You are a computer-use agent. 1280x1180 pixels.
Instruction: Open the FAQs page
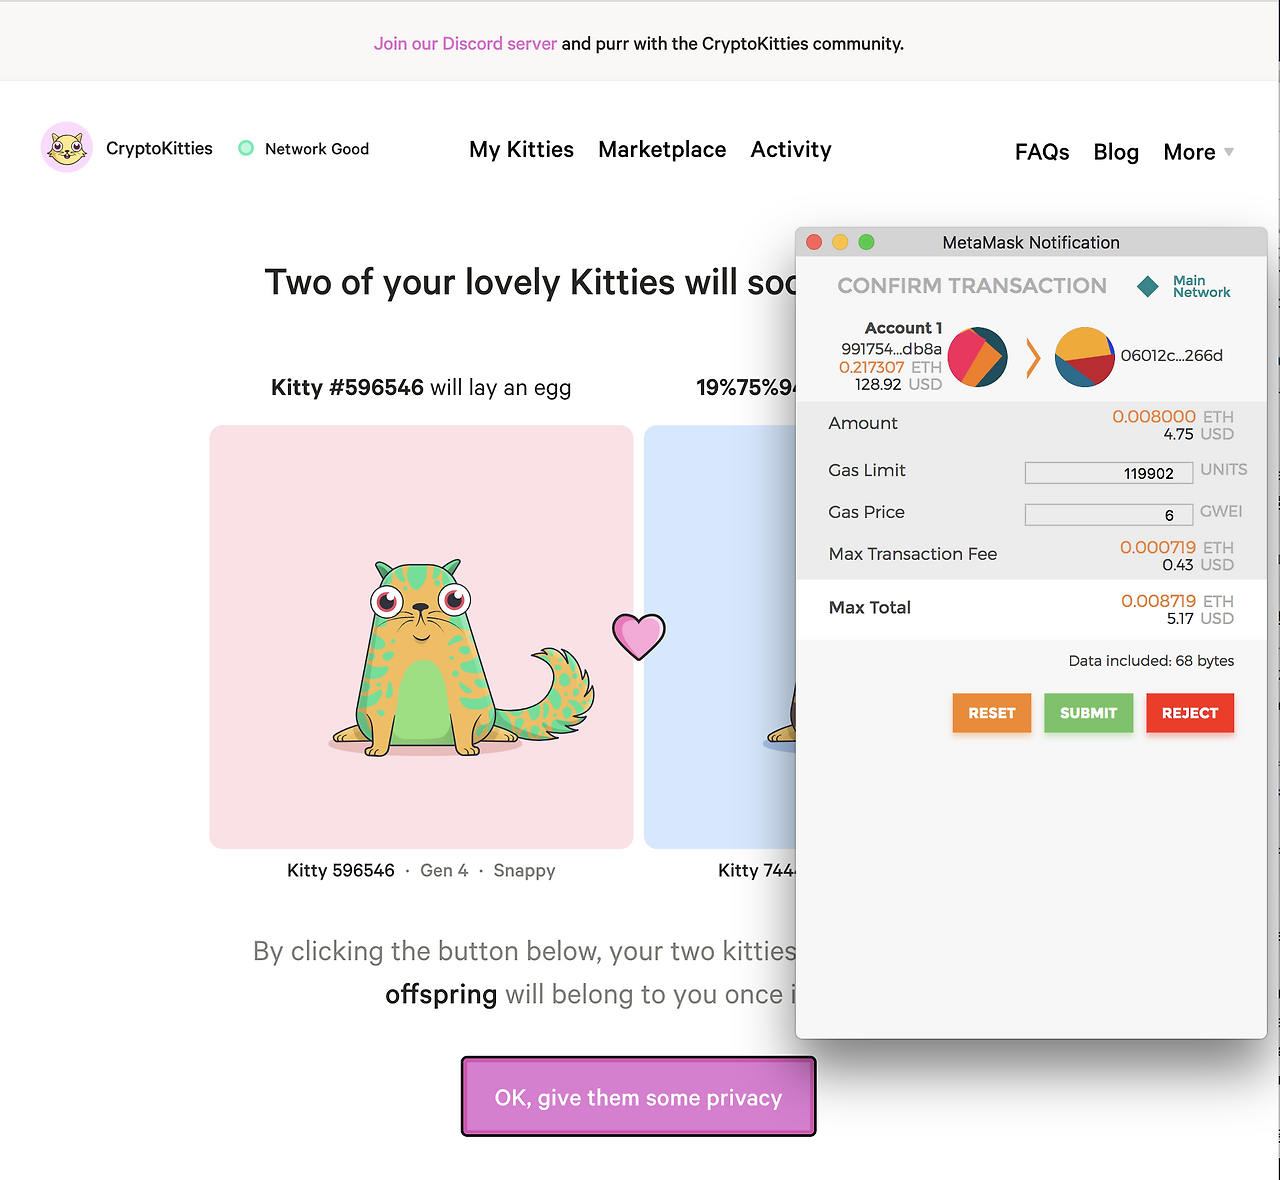1042,152
